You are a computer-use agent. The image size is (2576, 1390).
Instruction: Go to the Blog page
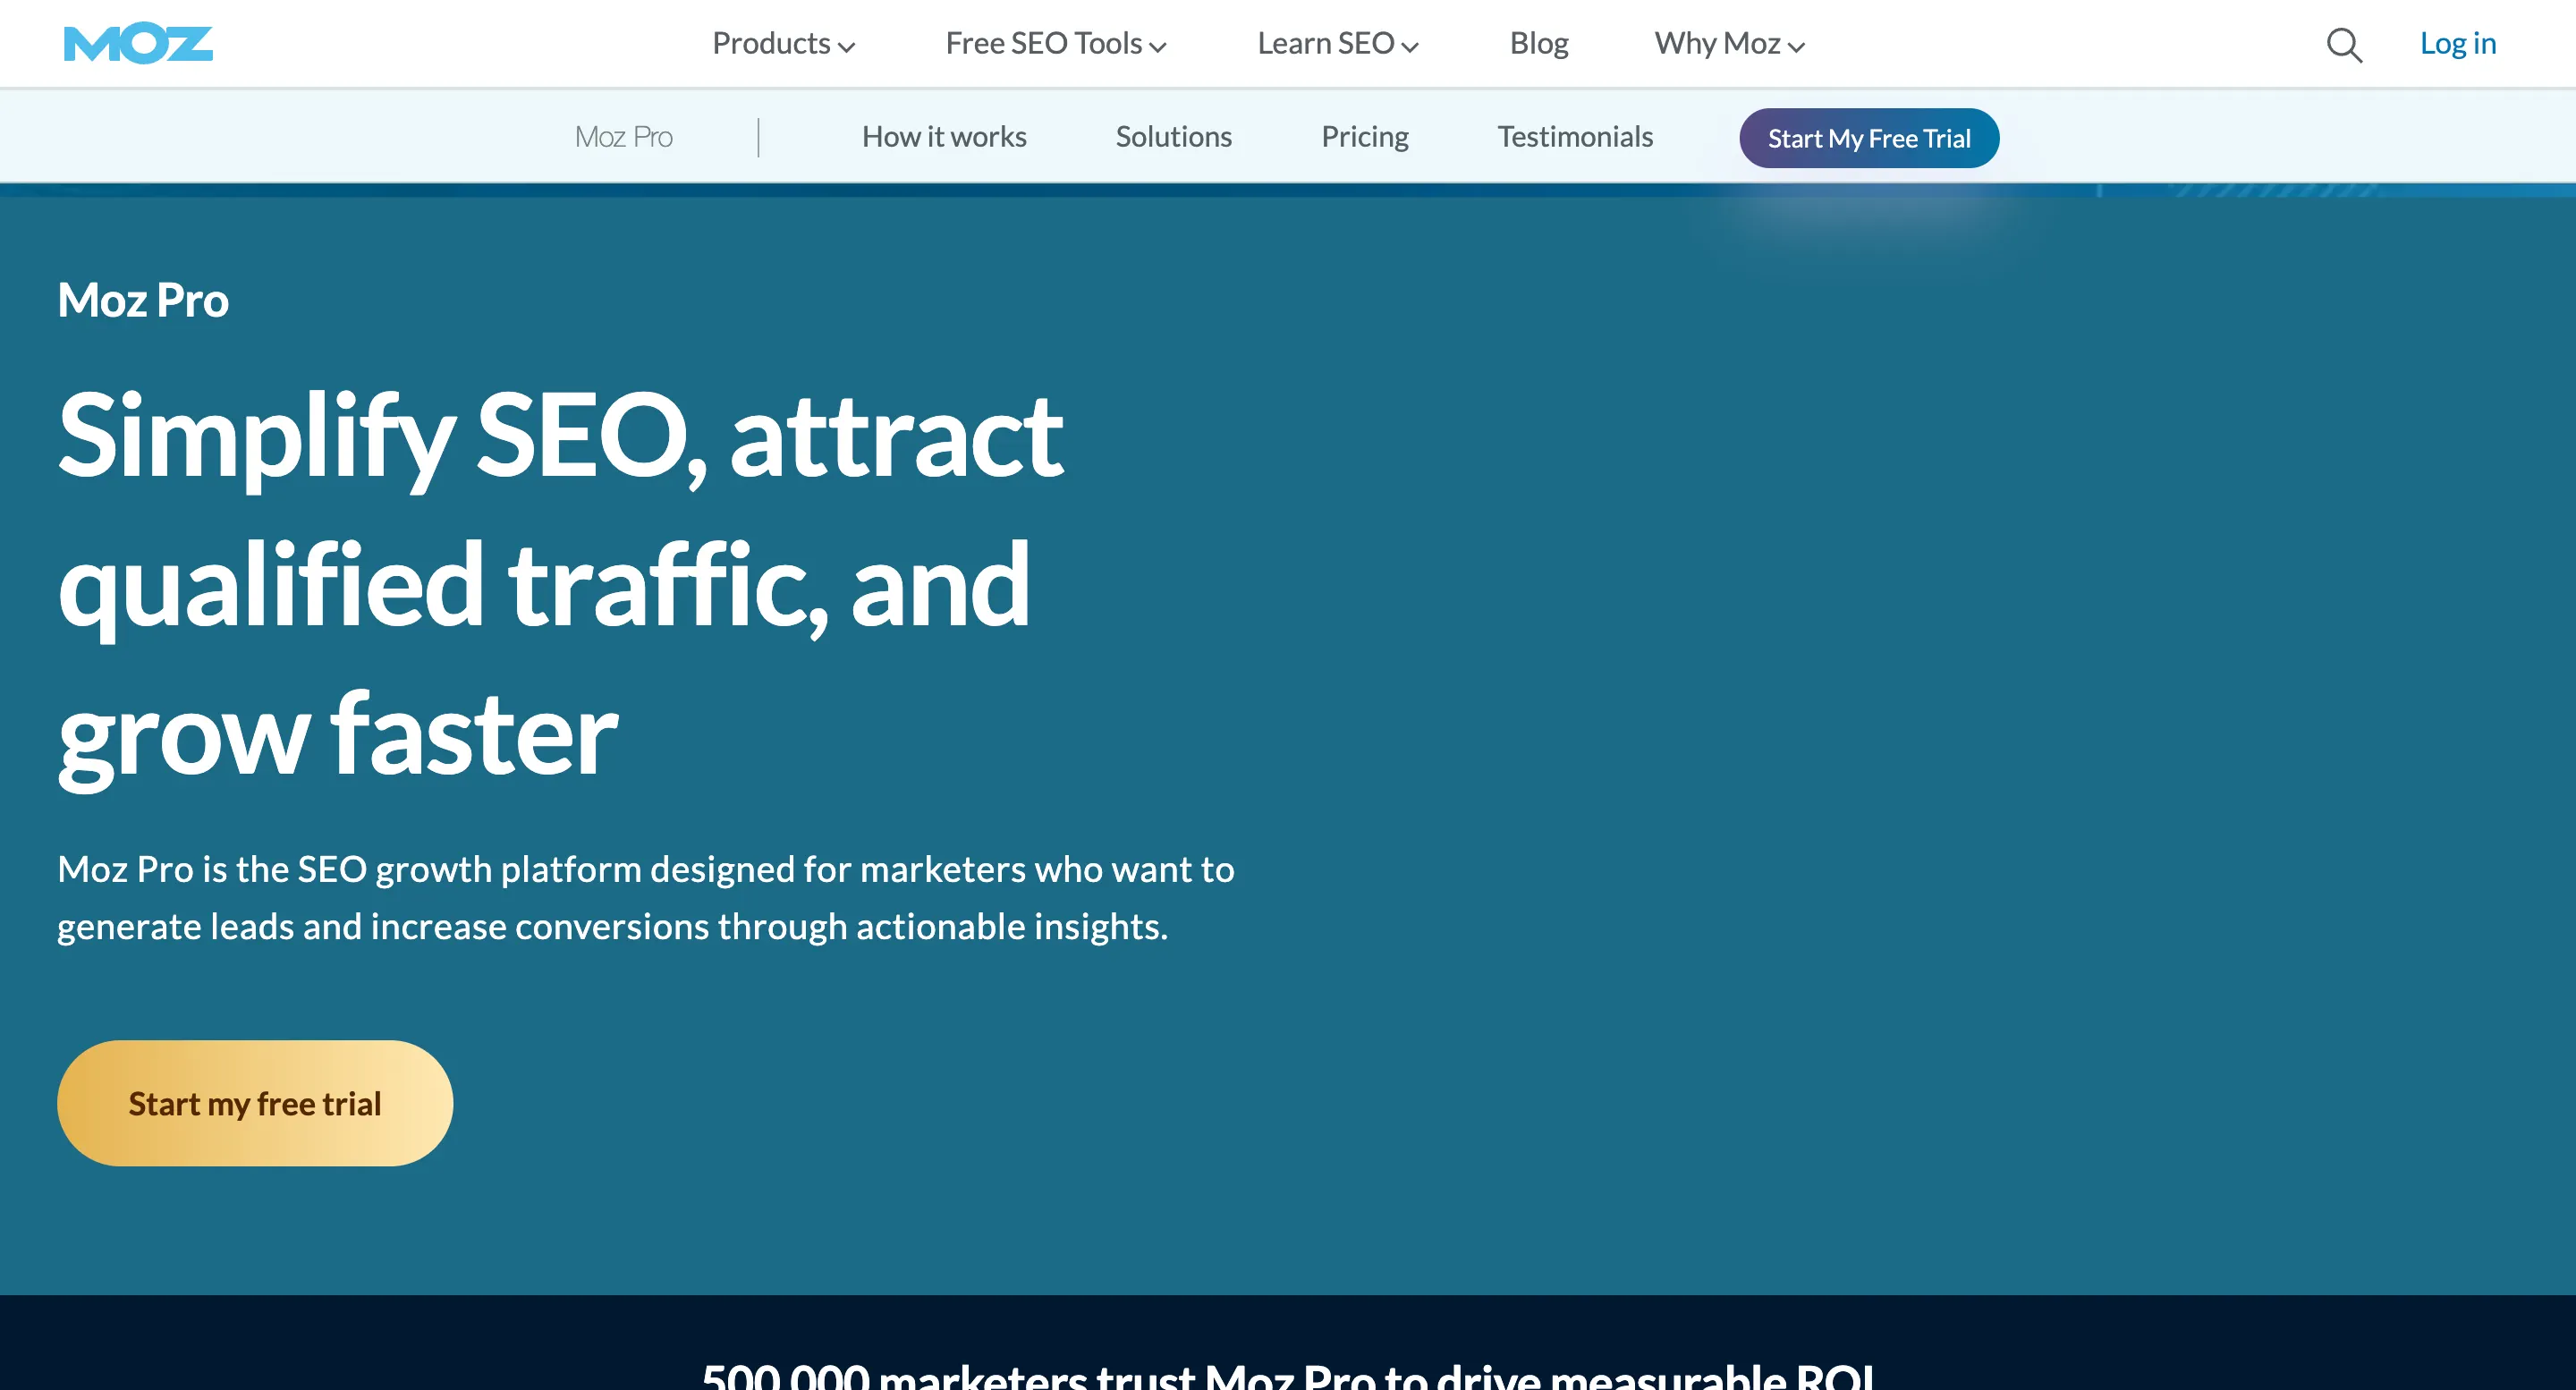(x=1539, y=44)
